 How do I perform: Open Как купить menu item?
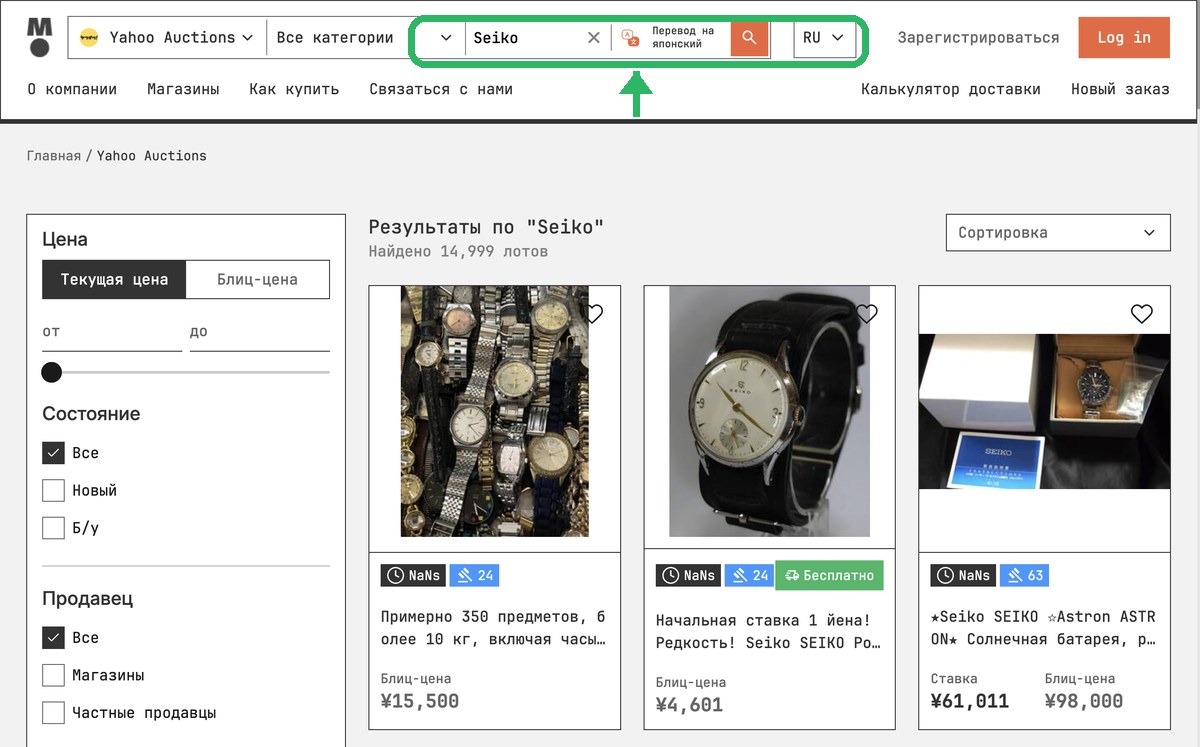(x=294, y=89)
